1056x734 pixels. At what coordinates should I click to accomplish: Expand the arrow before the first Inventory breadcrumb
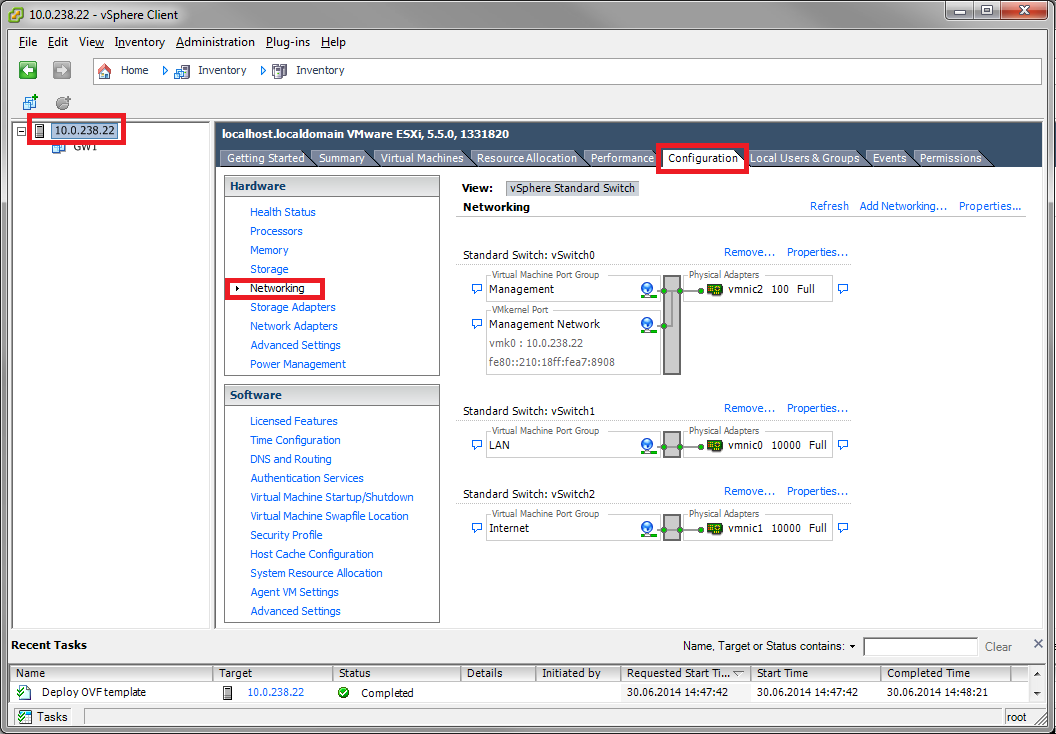pos(165,71)
